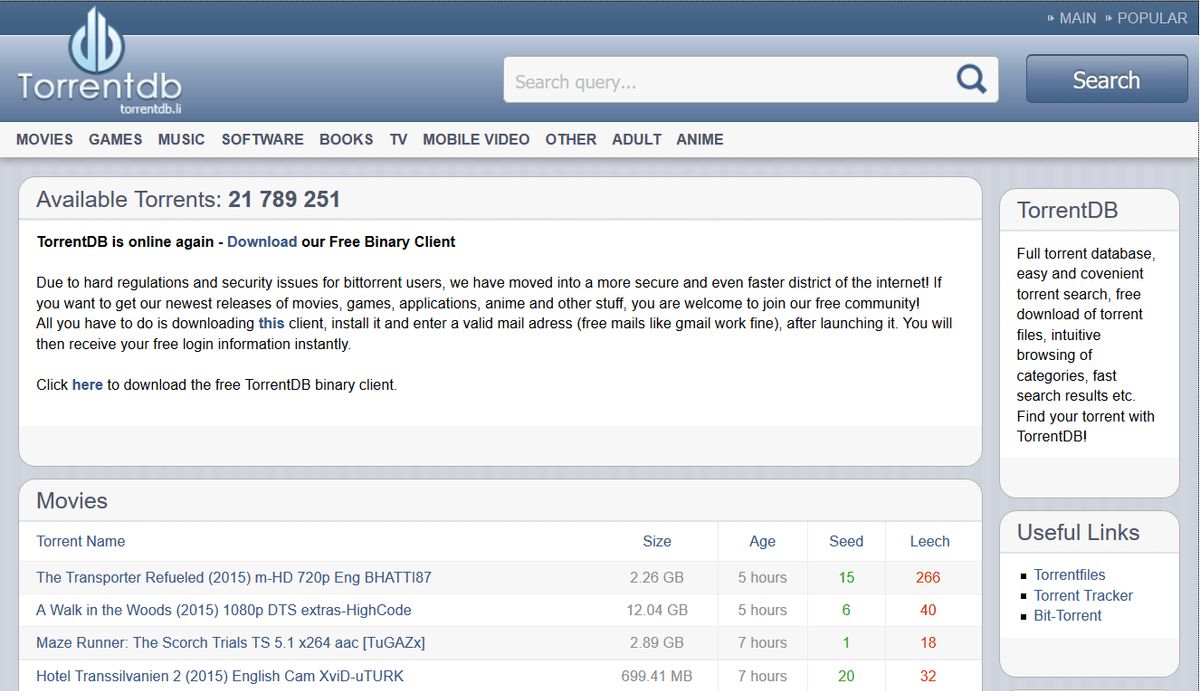Click the magnifying glass search icon
This screenshot has width=1200, height=691.
point(969,78)
